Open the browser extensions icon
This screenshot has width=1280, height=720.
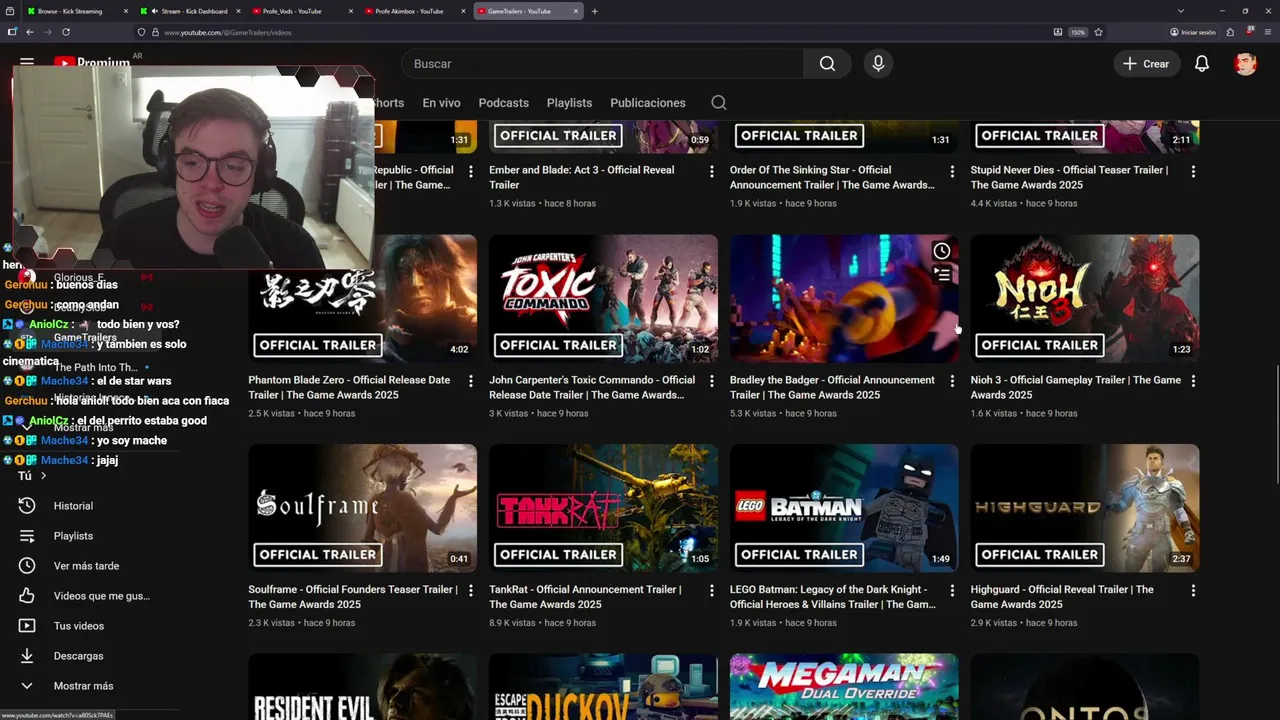click(1230, 32)
